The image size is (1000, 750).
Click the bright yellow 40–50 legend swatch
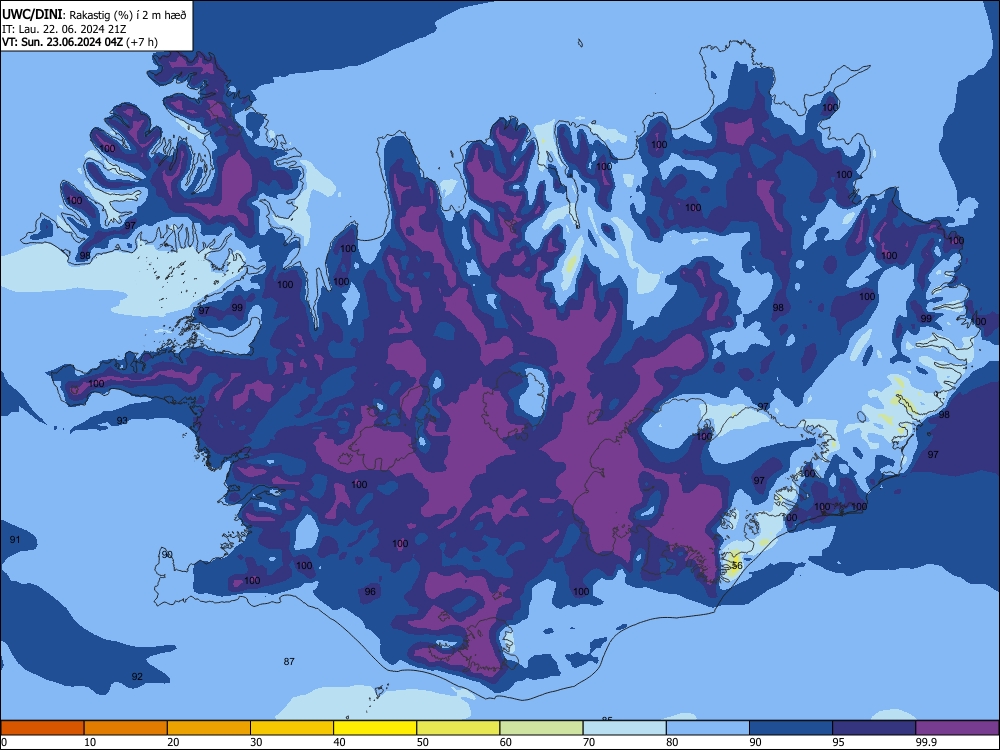[x=375, y=728]
